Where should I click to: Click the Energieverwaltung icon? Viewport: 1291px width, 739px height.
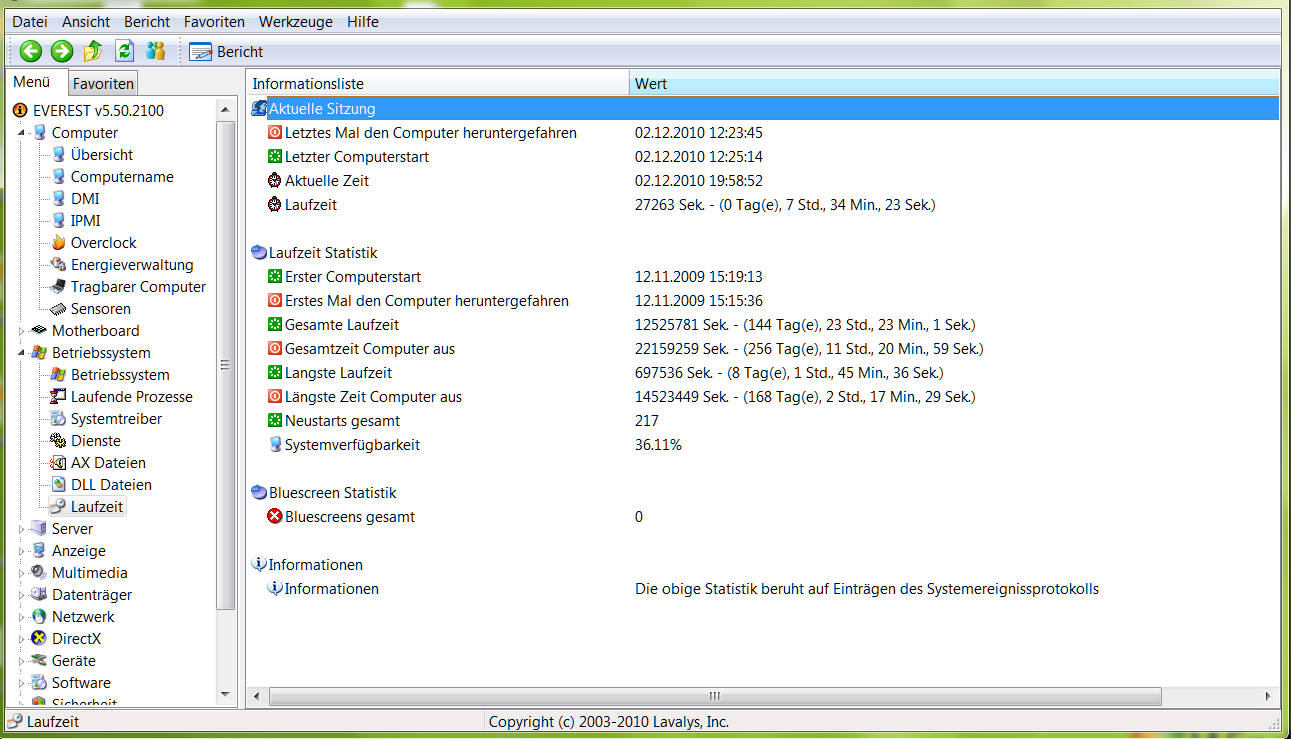(59, 265)
